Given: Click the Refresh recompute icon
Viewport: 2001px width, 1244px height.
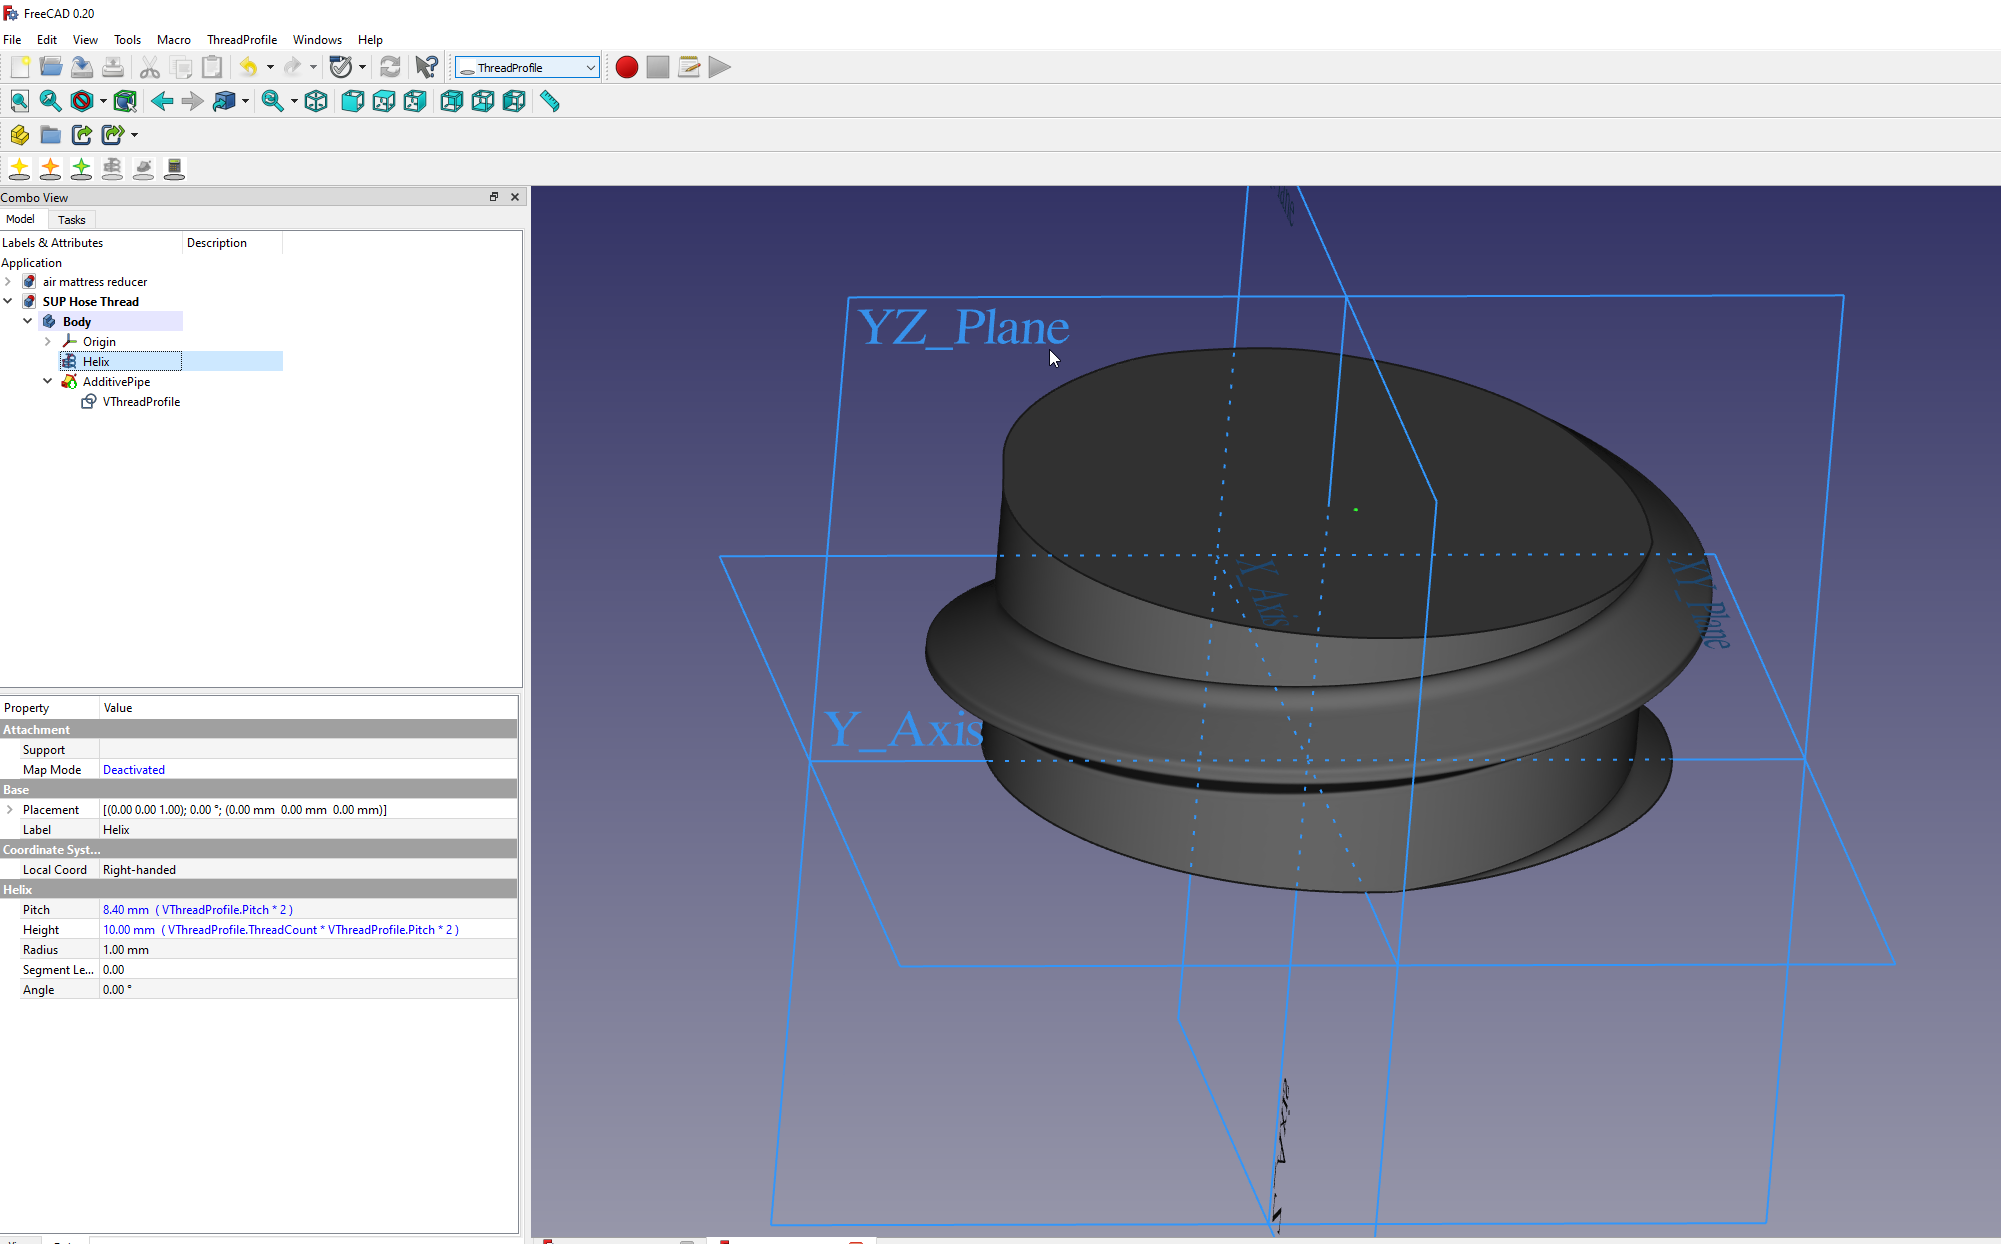Looking at the screenshot, I should tap(390, 67).
